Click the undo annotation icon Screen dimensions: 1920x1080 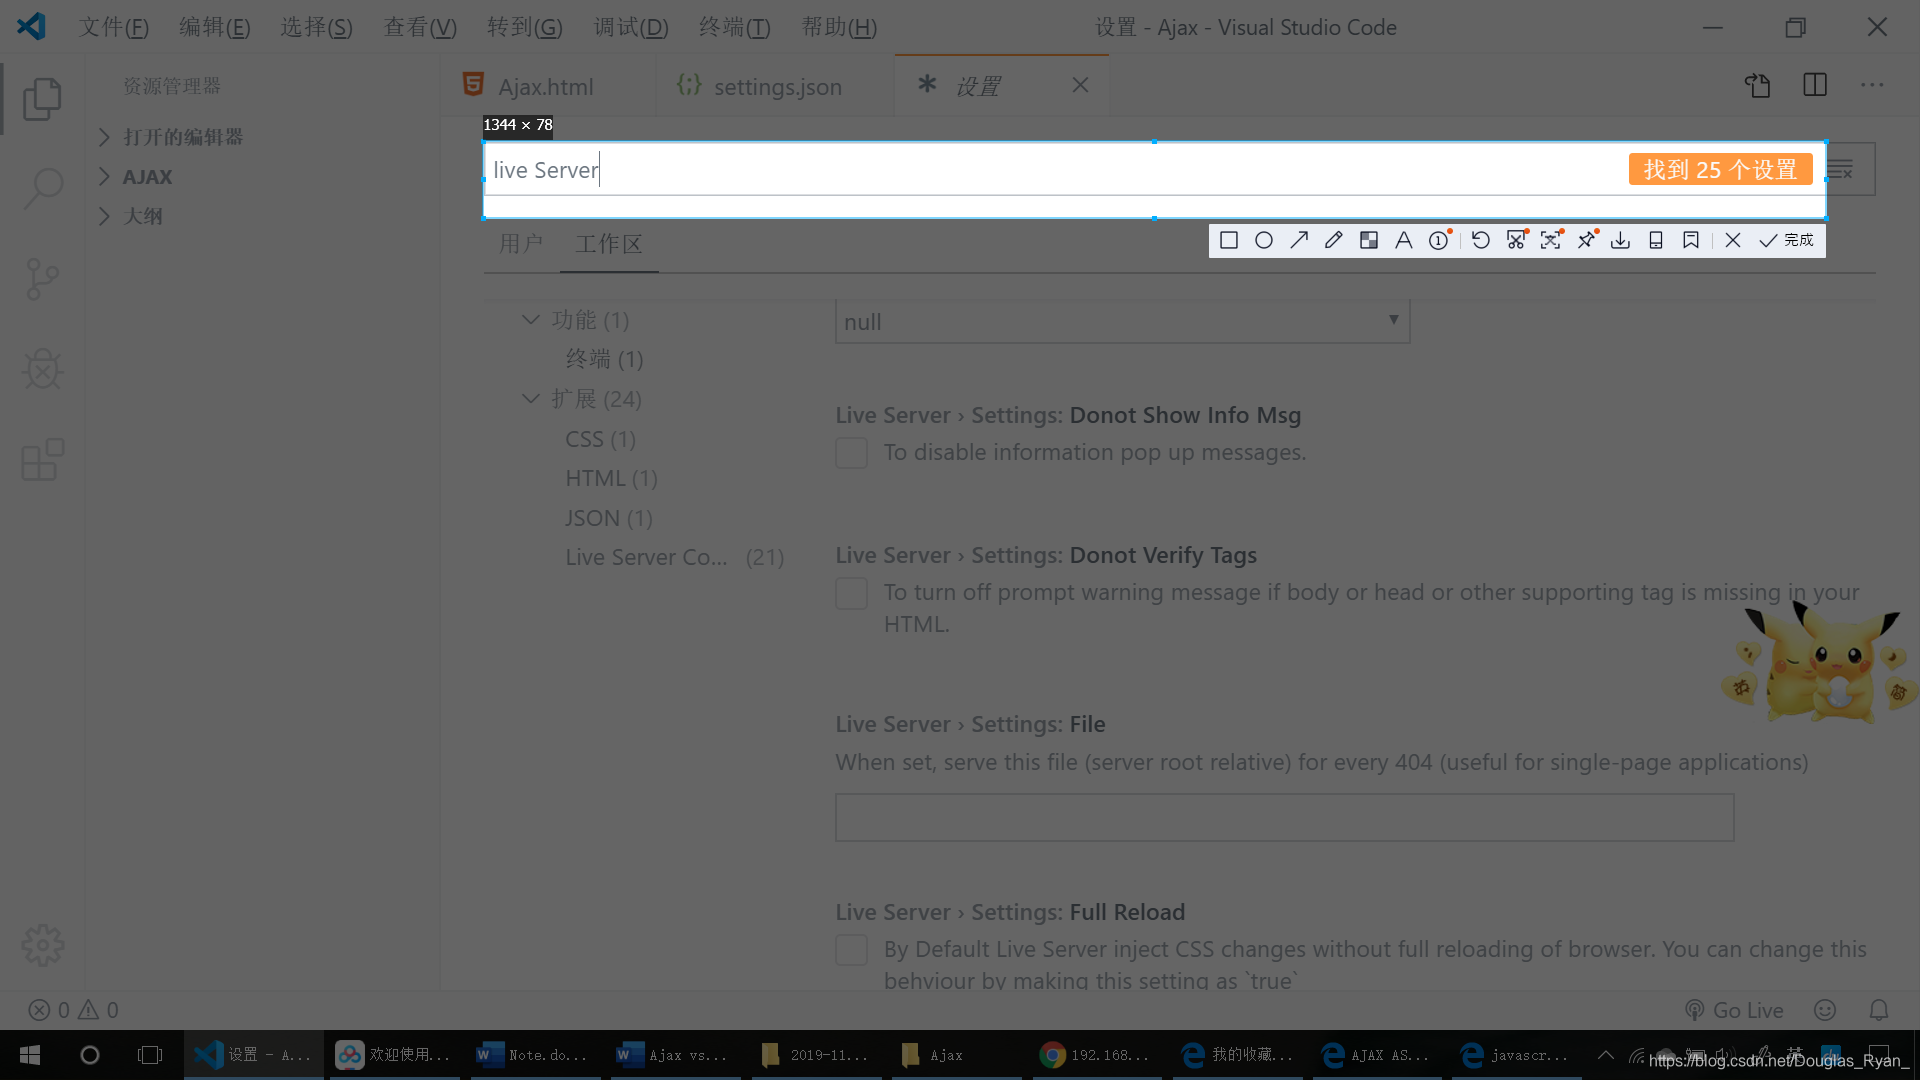[x=1481, y=240]
